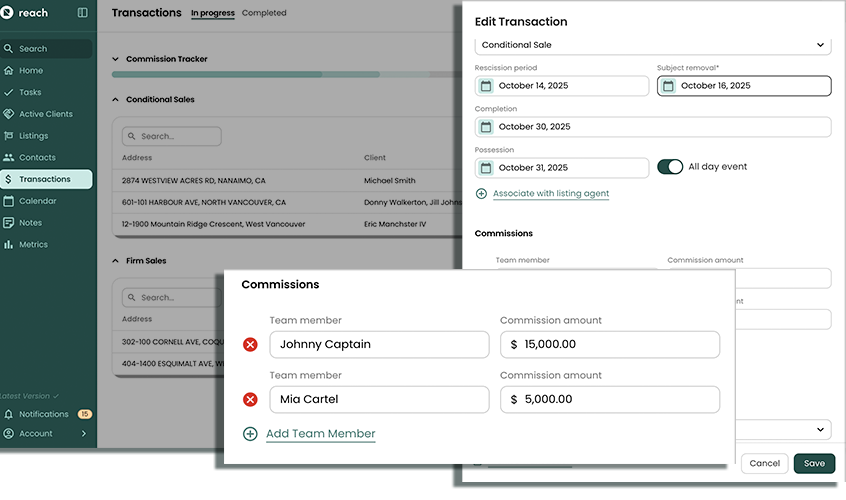
Task: Collapse the Conditional Sales section
Action: click(x=115, y=100)
